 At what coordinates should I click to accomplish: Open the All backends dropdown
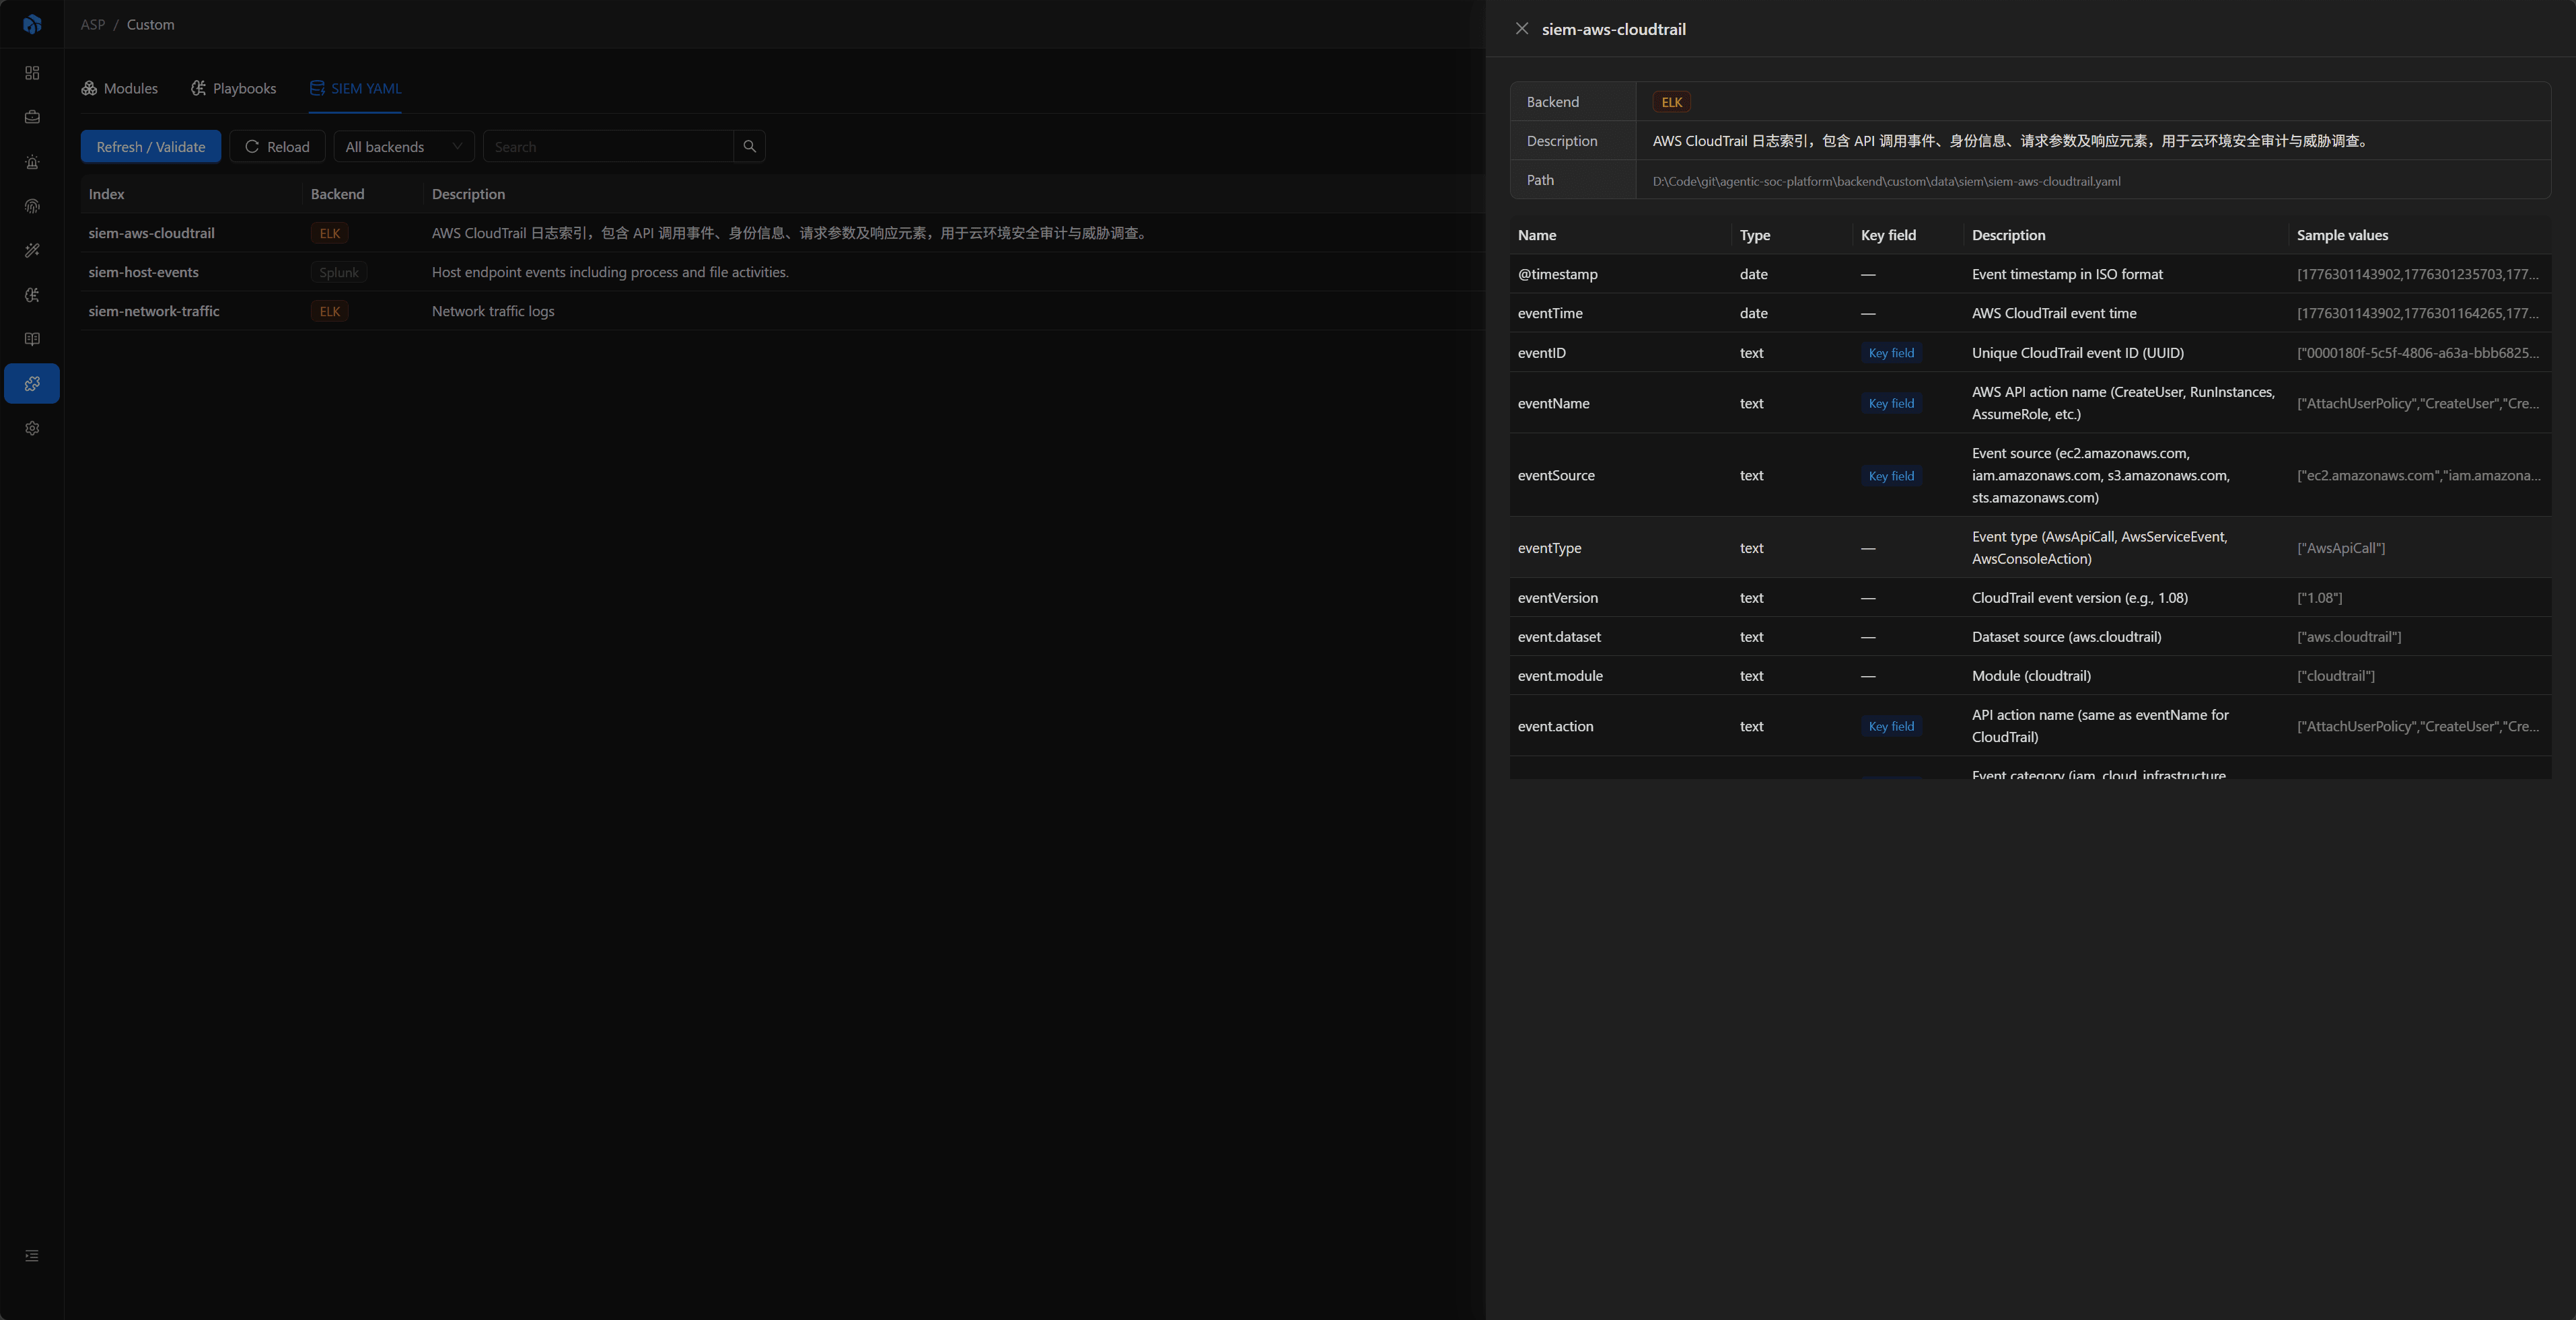click(404, 146)
